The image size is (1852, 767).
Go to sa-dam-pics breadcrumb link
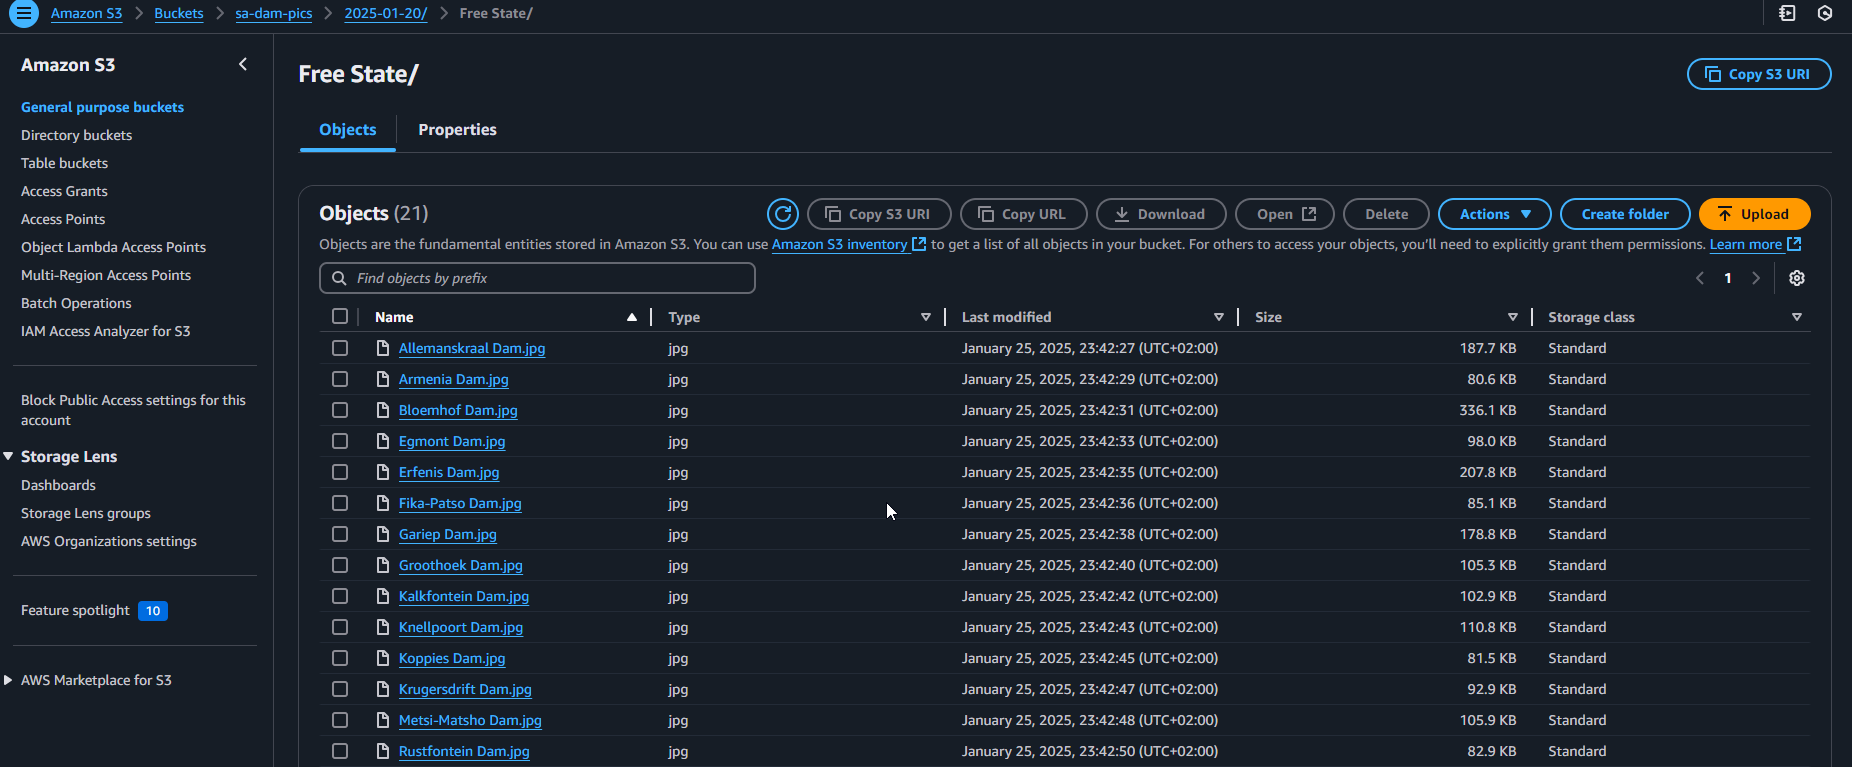274,13
